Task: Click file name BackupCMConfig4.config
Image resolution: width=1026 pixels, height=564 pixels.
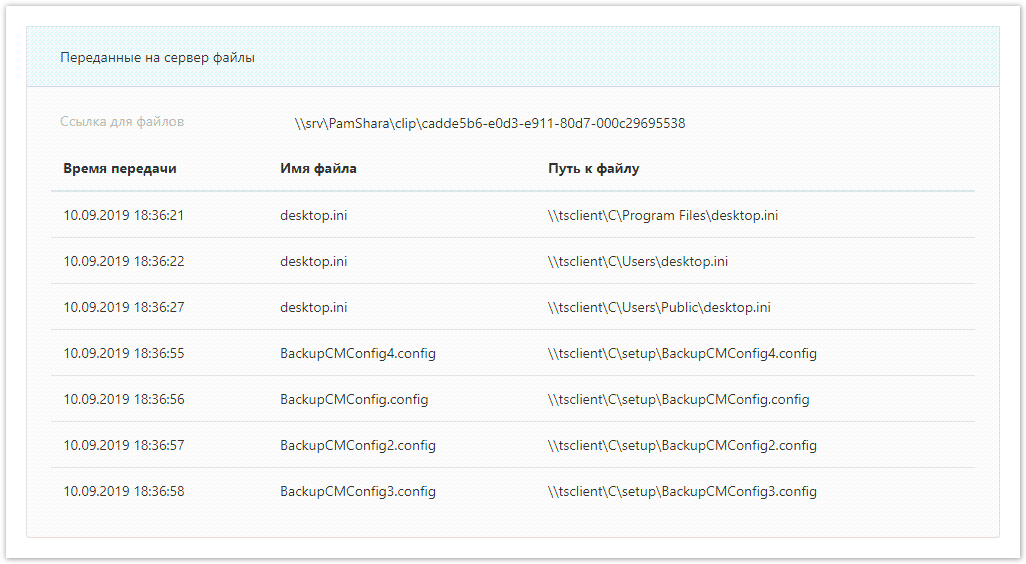Action: click(x=357, y=353)
